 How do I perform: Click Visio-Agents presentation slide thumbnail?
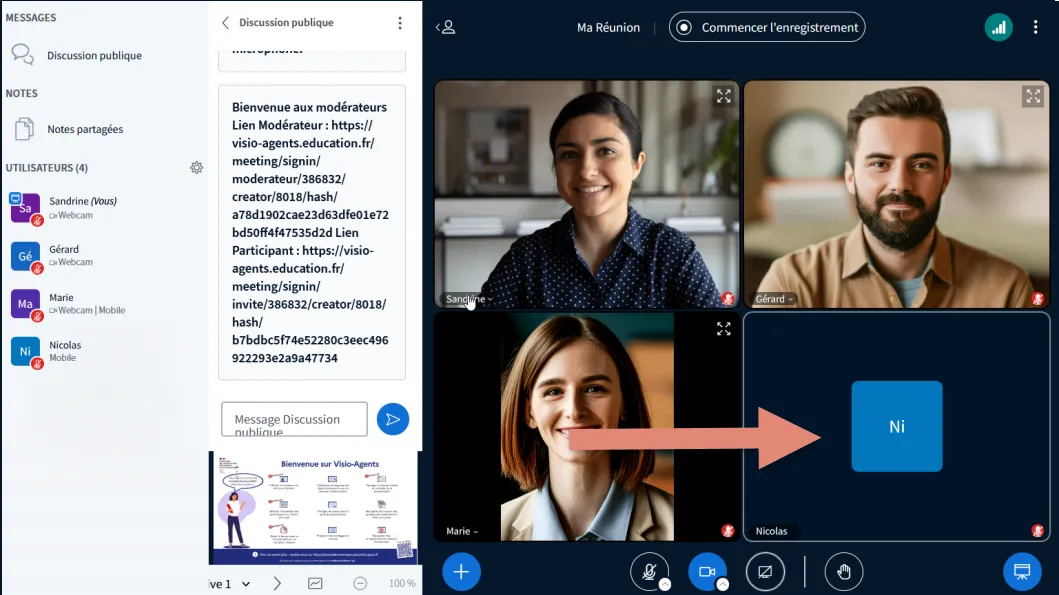point(313,508)
